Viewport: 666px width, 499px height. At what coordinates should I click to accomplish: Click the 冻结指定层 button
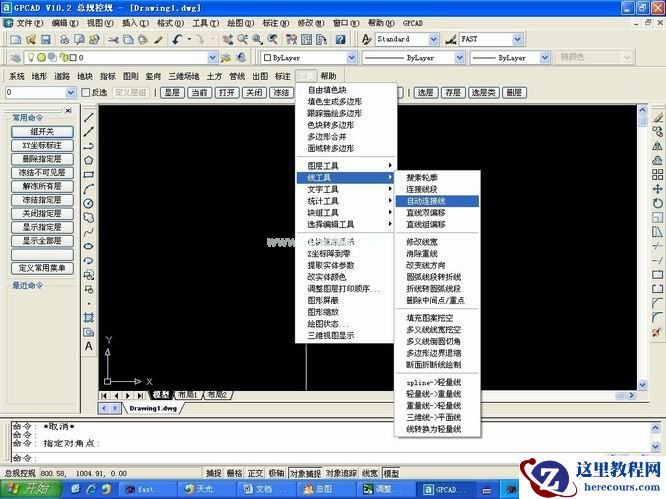click(42, 200)
